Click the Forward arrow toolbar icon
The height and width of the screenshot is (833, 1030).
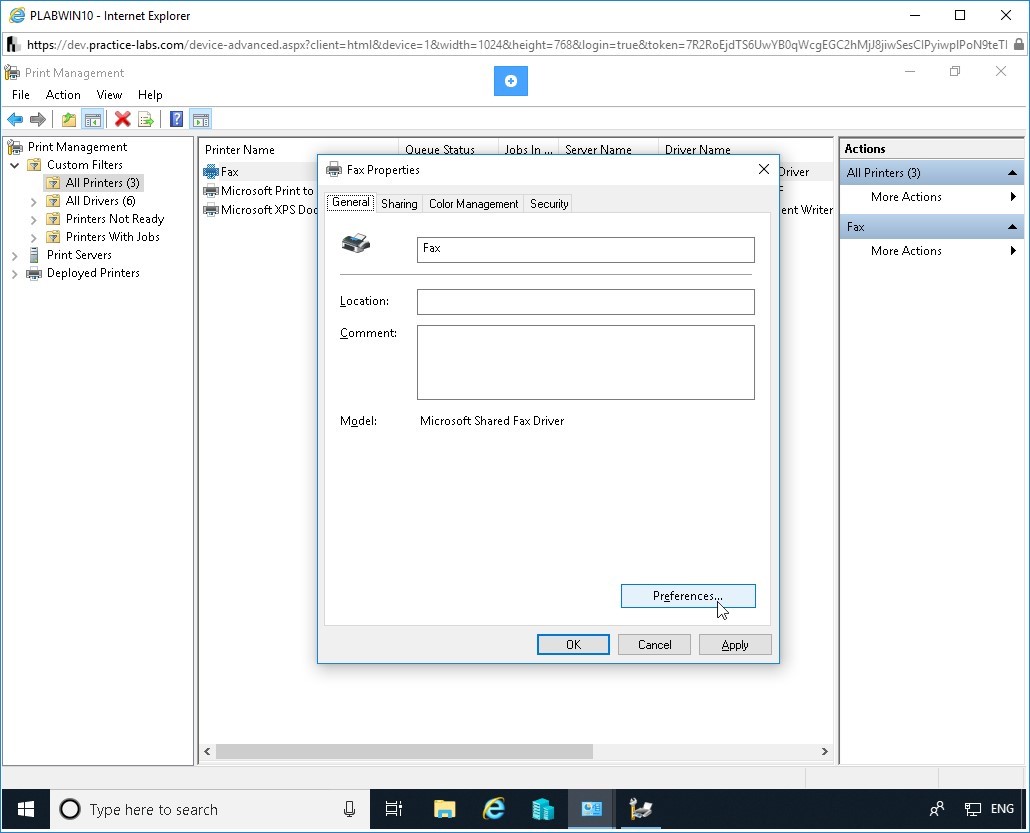(x=38, y=120)
